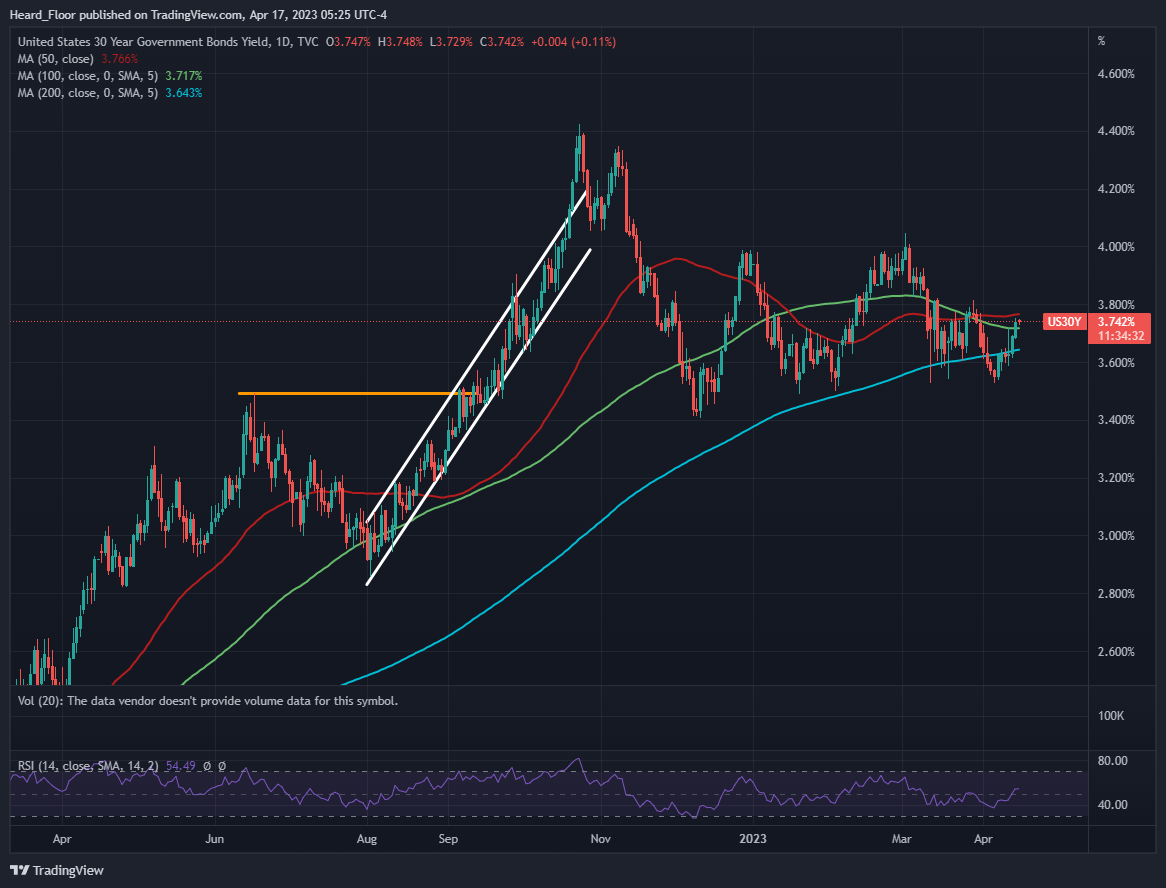This screenshot has height=888, width=1166.
Task: Click the TradingView logo at bottom left
Action: pos(57,870)
